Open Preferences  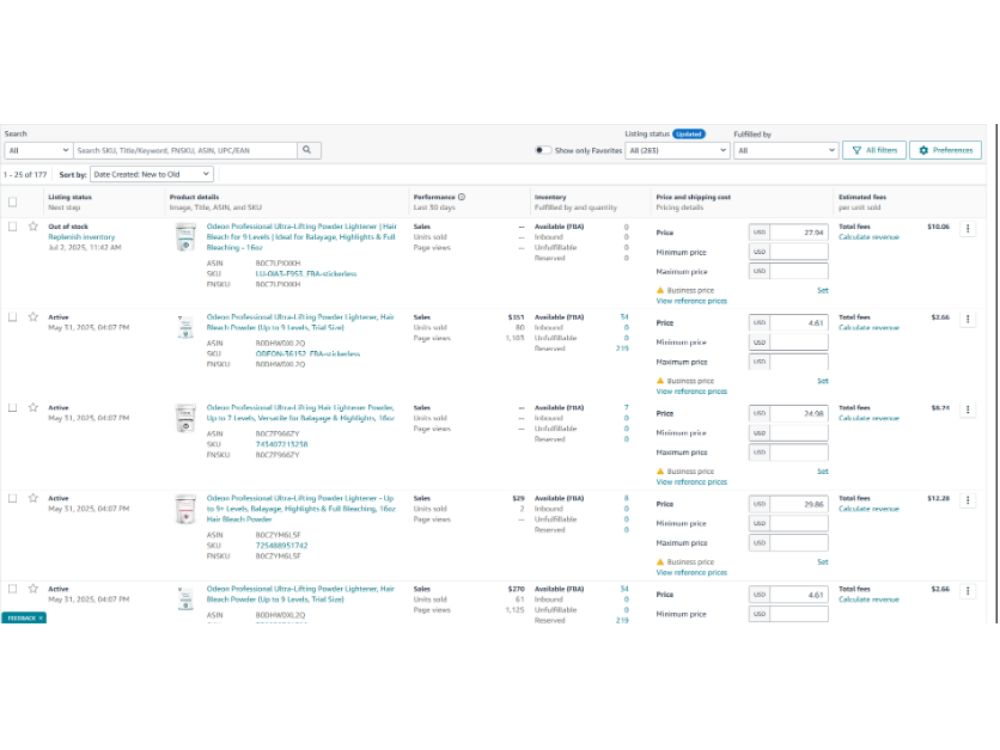point(945,151)
